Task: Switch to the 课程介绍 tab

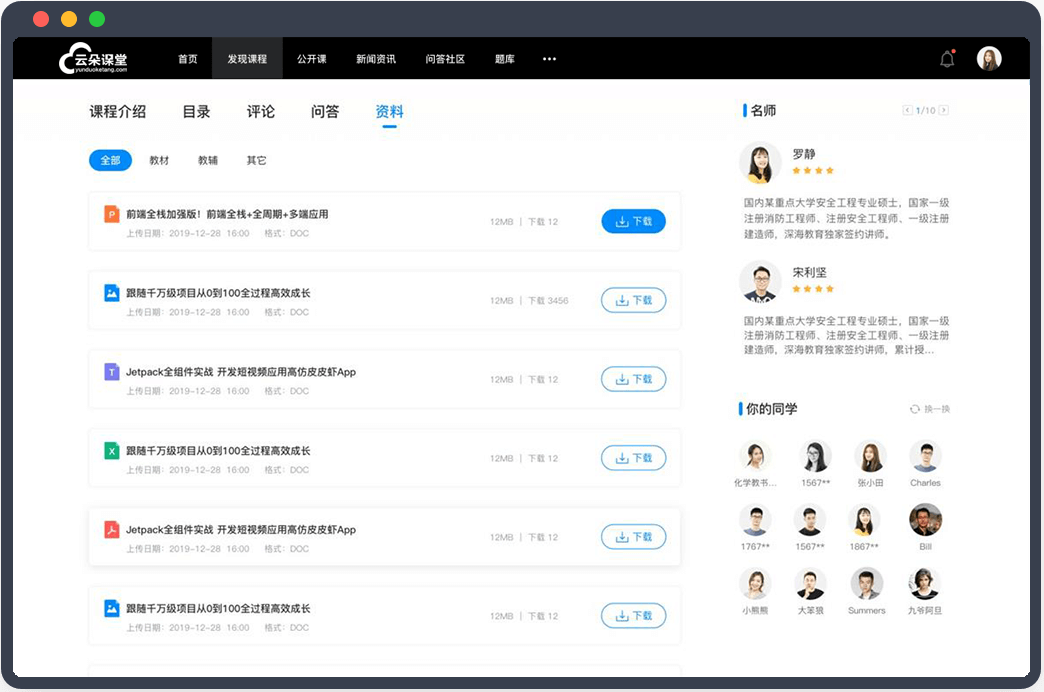Action: 118,111
